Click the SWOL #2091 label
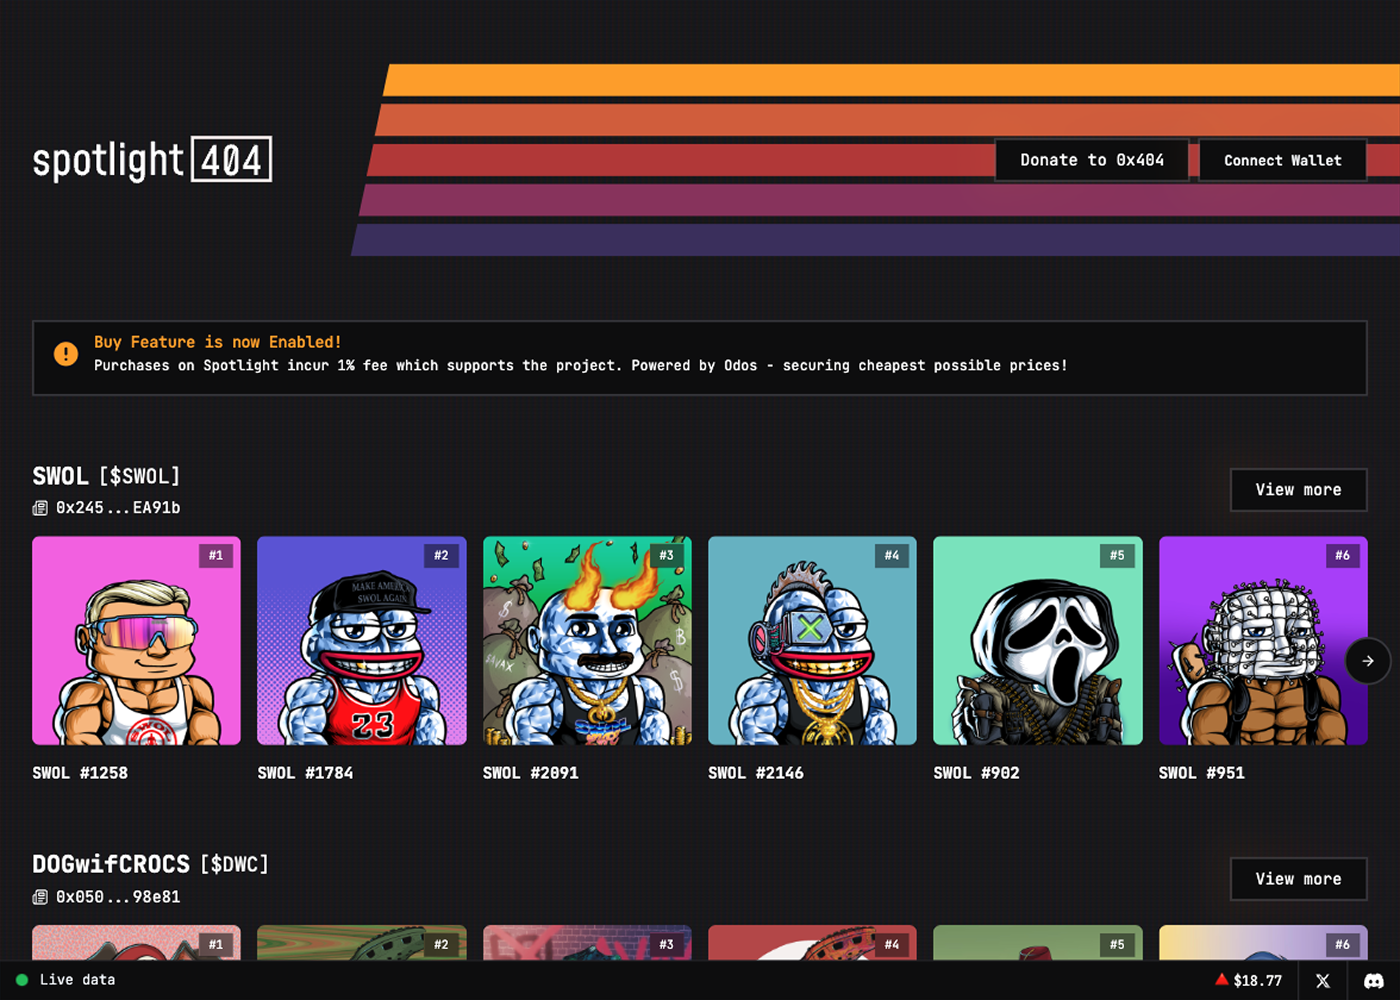This screenshot has width=1400, height=1000. [x=531, y=773]
